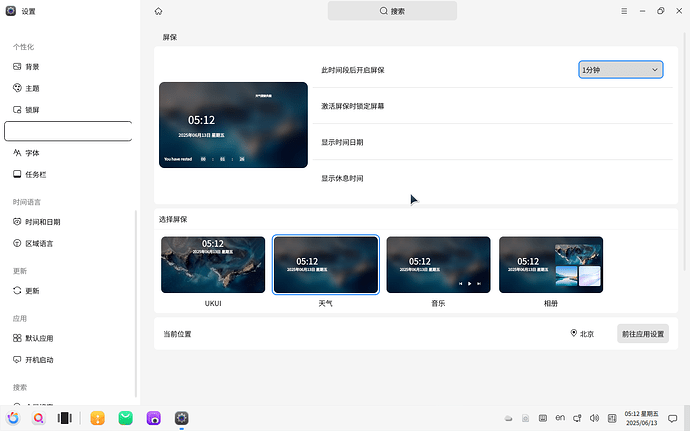690x431 pixels.
Task: Expand the 1分钟 screensaver delay dropdown
Action: coord(620,69)
